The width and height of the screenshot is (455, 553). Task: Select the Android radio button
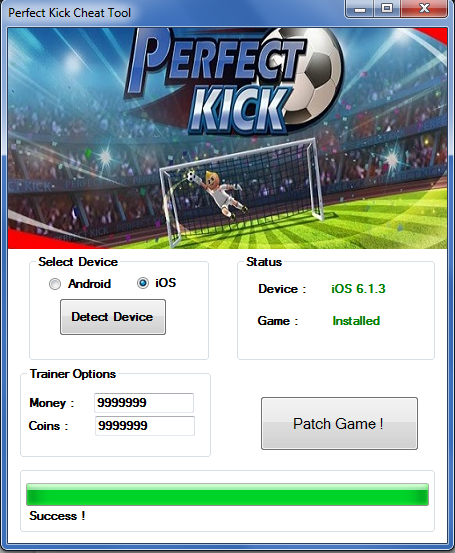coord(55,284)
